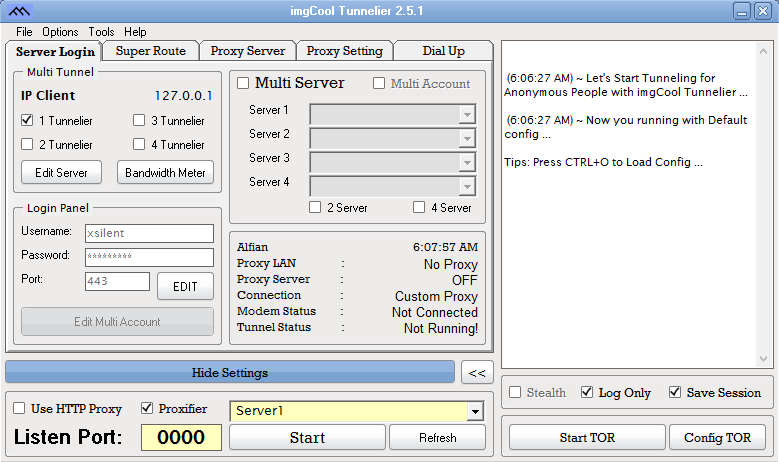Open the File menu

click(24, 32)
